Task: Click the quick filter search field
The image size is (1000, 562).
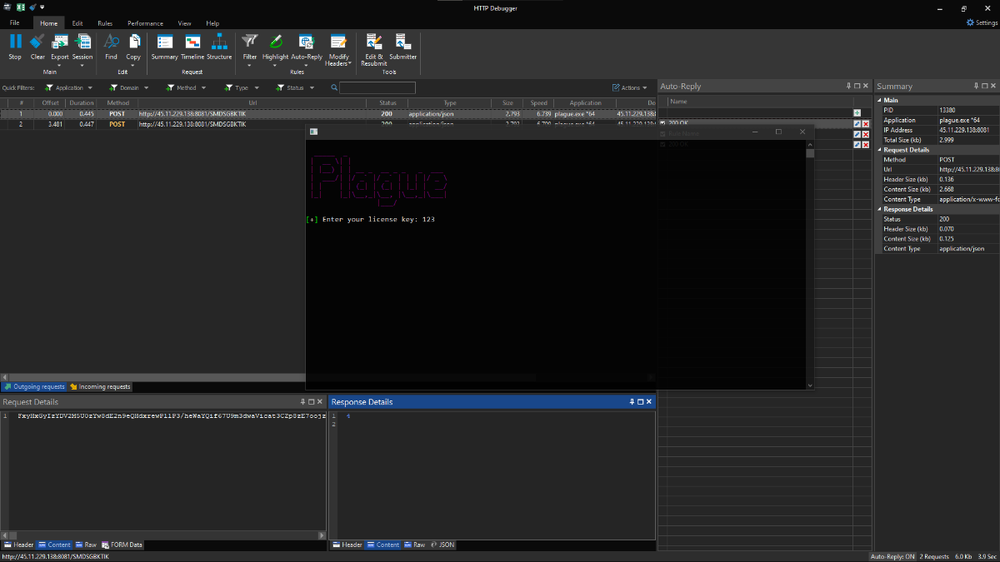Action: tap(377, 88)
